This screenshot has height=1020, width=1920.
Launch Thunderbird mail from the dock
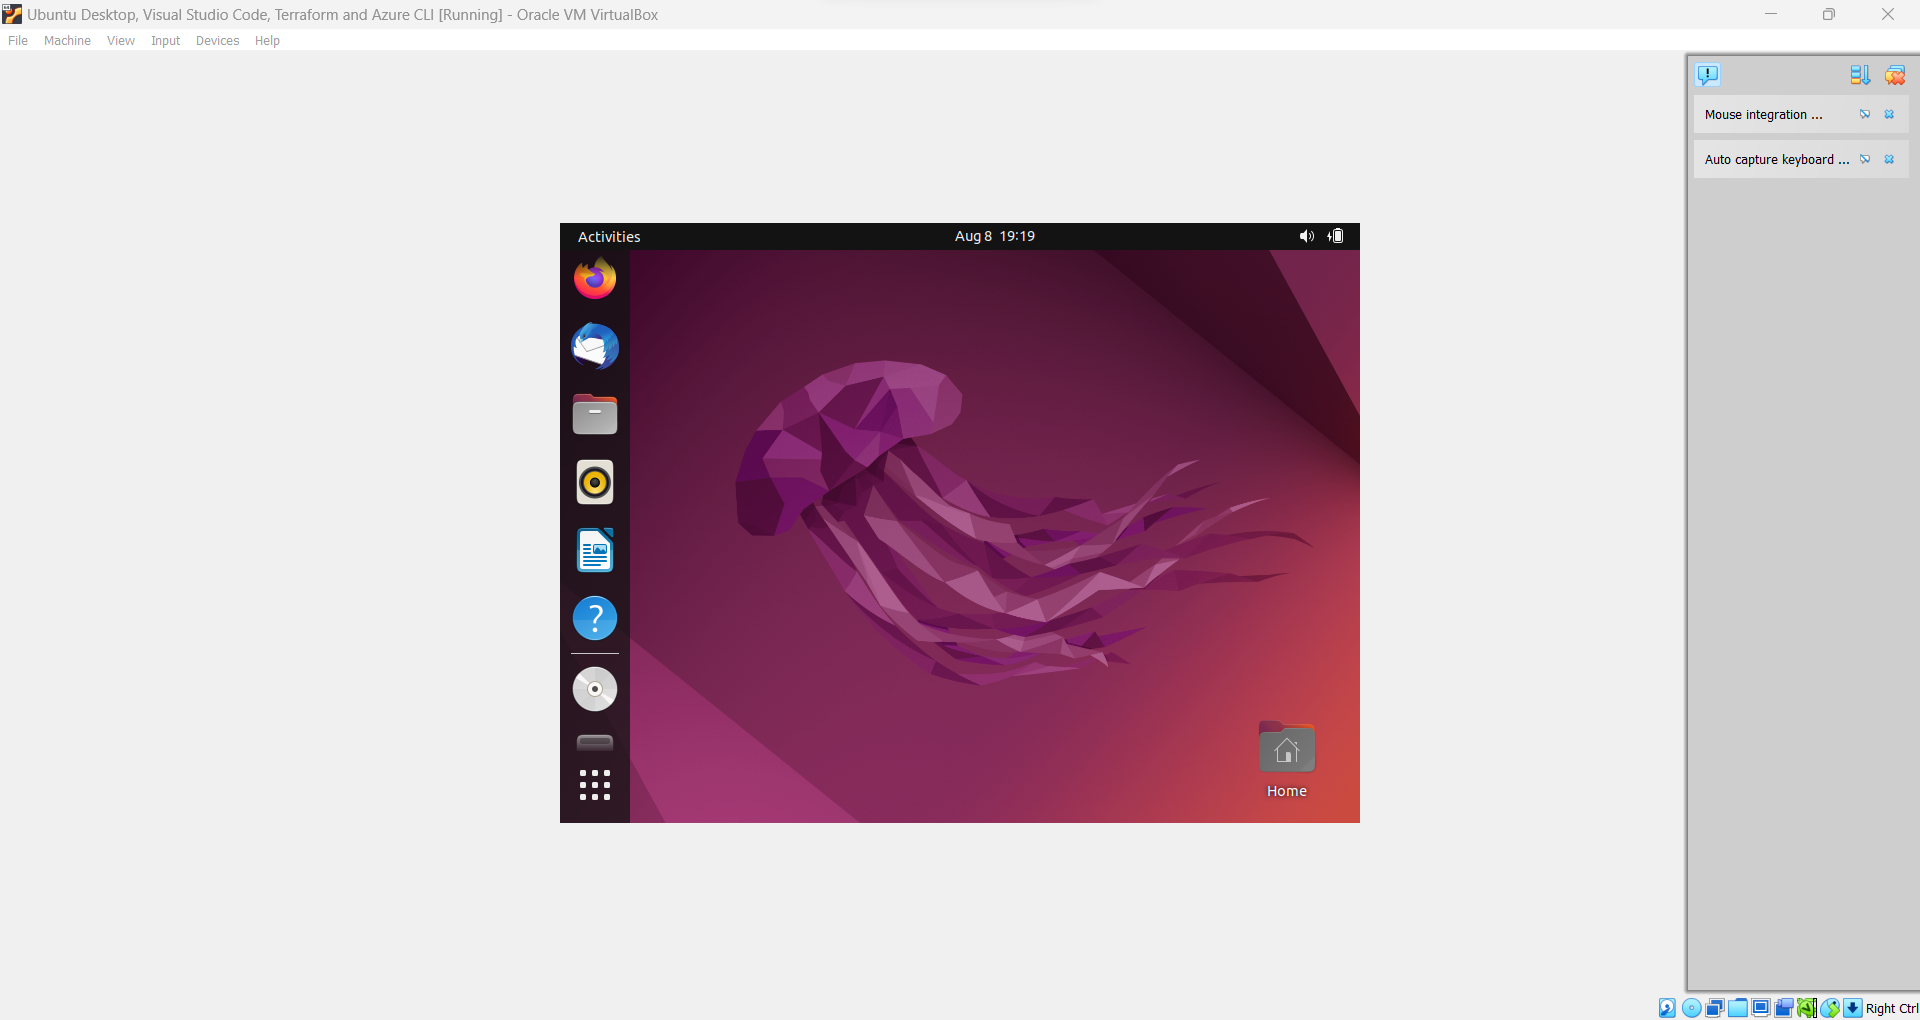[x=595, y=347]
